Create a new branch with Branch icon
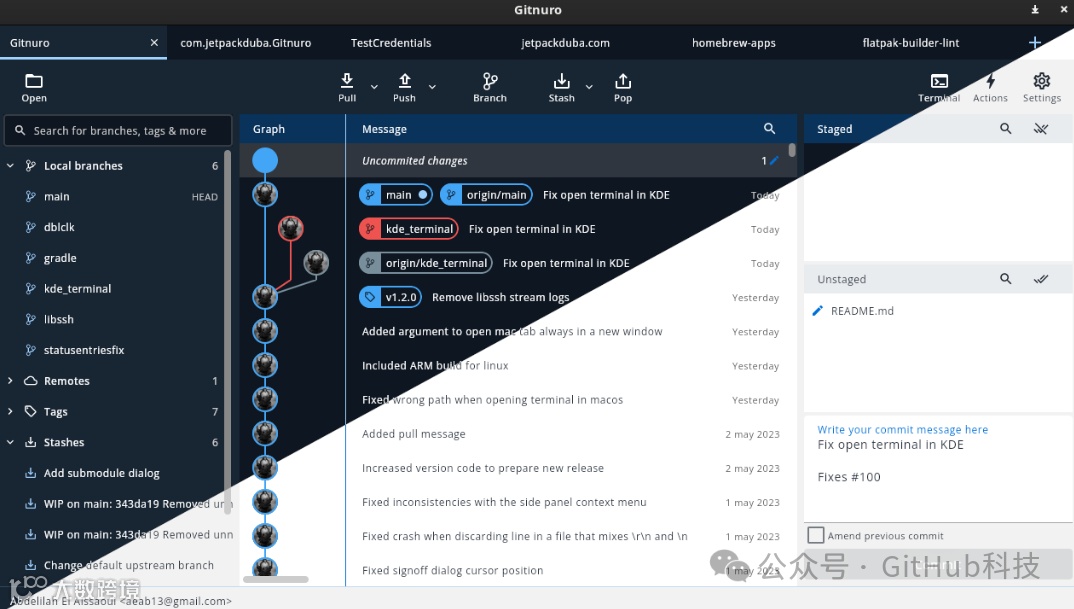The image size is (1074, 609). click(x=490, y=88)
